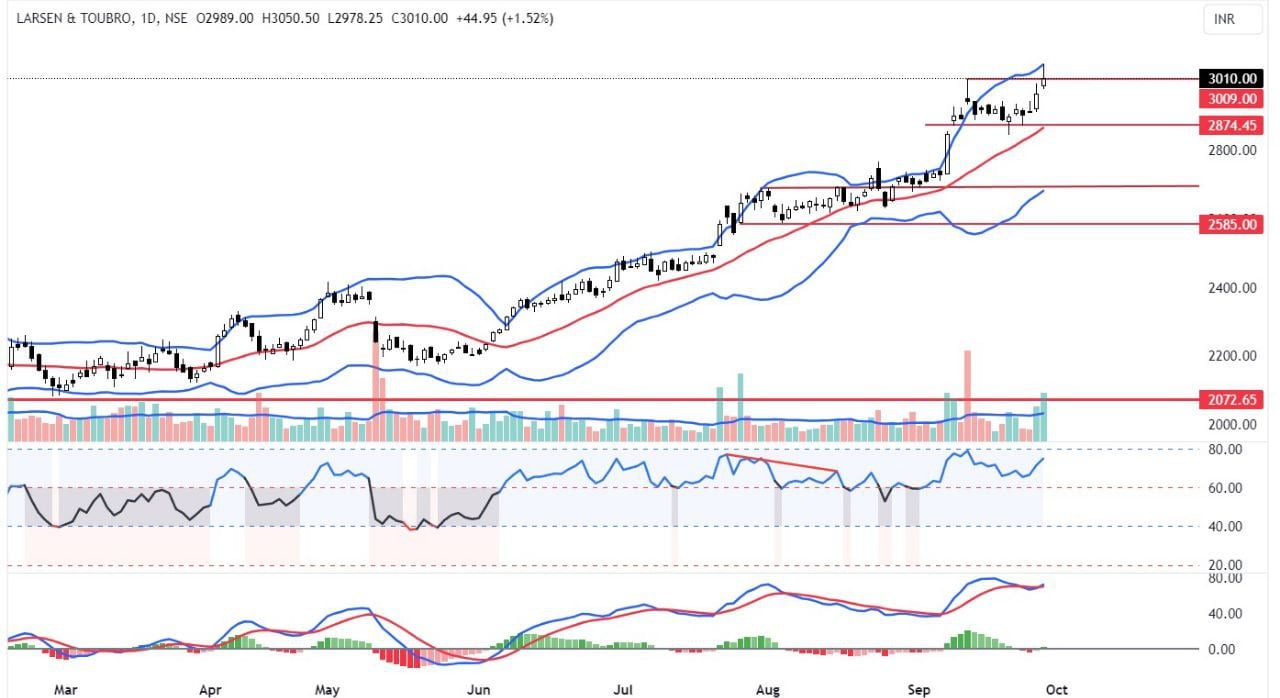This screenshot has height=698, width=1280.
Task: Click the Mar label on time axis
Action: point(65,689)
